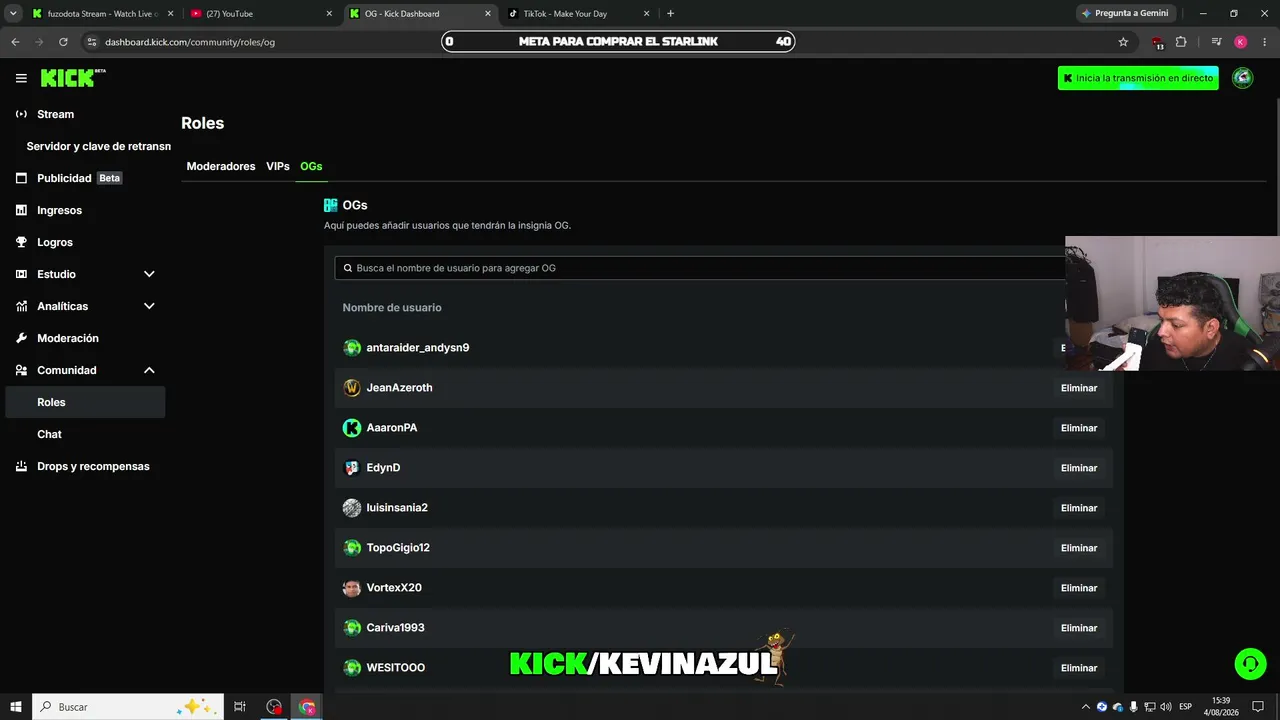Click username TopoGigio12
Viewport: 1280px width, 720px height.
click(398, 548)
